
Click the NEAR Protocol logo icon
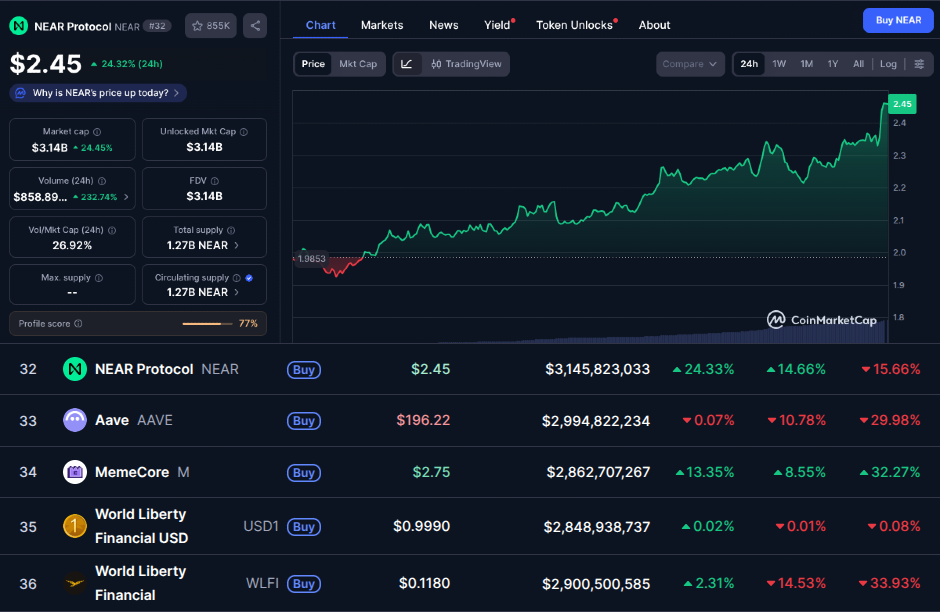[x=18, y=24]
